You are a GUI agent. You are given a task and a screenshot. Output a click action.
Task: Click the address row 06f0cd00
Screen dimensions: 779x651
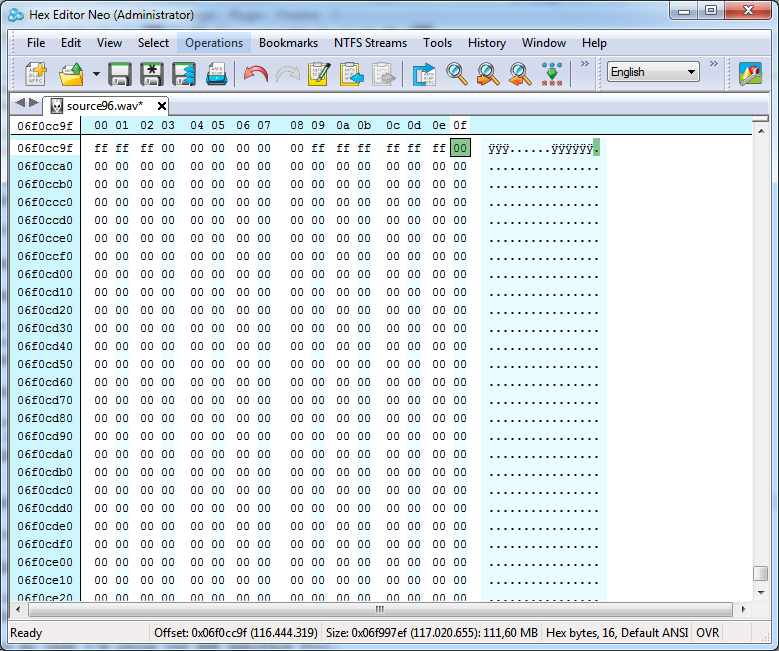click(x=45, y=274)
